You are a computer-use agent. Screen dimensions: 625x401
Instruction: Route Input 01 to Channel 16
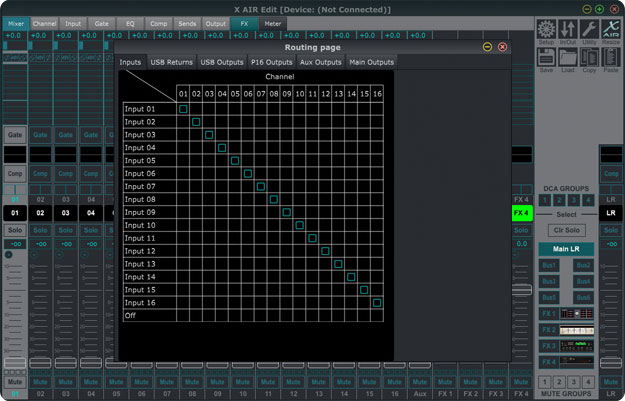pos(377,109)
